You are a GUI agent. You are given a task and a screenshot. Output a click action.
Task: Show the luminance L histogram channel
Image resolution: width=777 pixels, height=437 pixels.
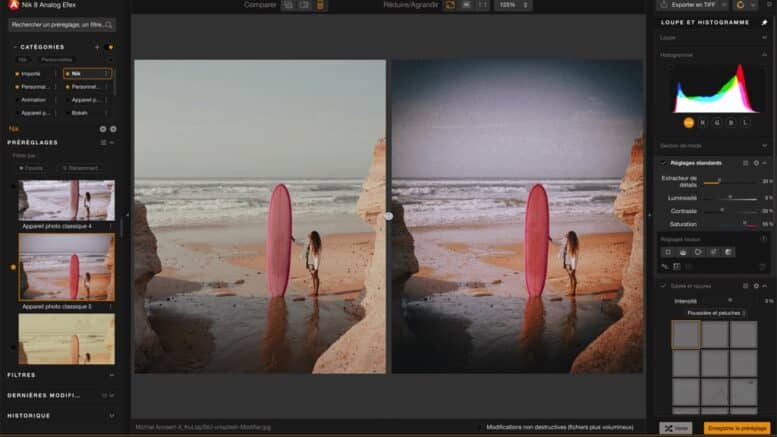(x=745, y=122)
